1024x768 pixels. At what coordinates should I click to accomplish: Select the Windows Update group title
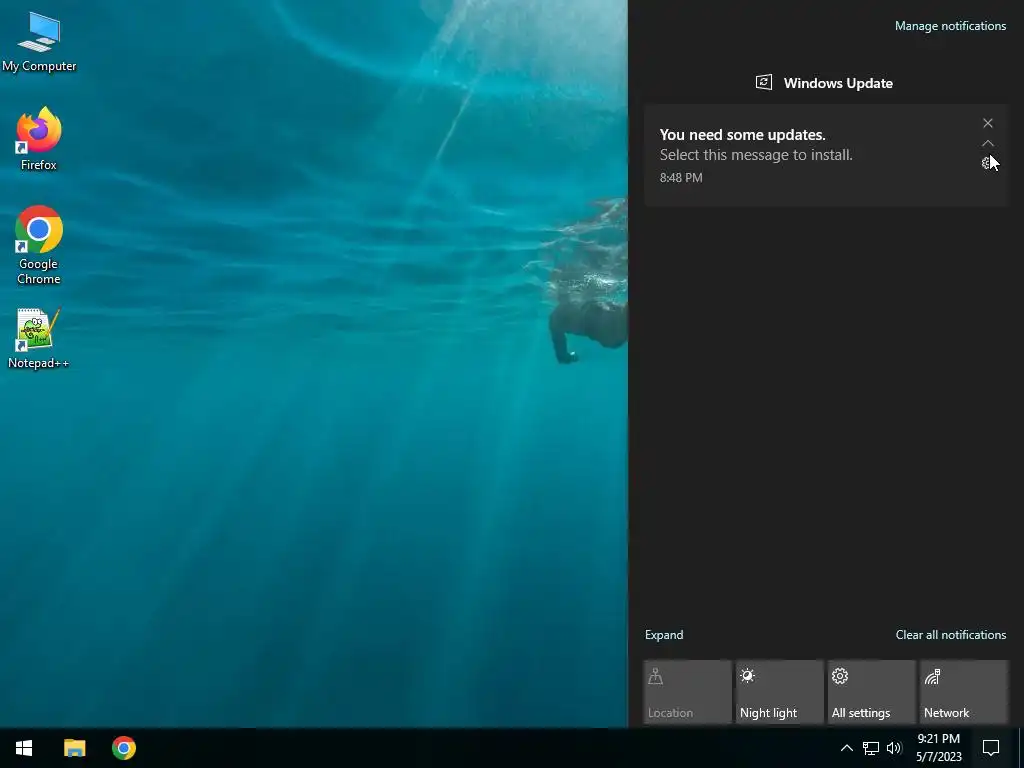[x=838, y=83]
